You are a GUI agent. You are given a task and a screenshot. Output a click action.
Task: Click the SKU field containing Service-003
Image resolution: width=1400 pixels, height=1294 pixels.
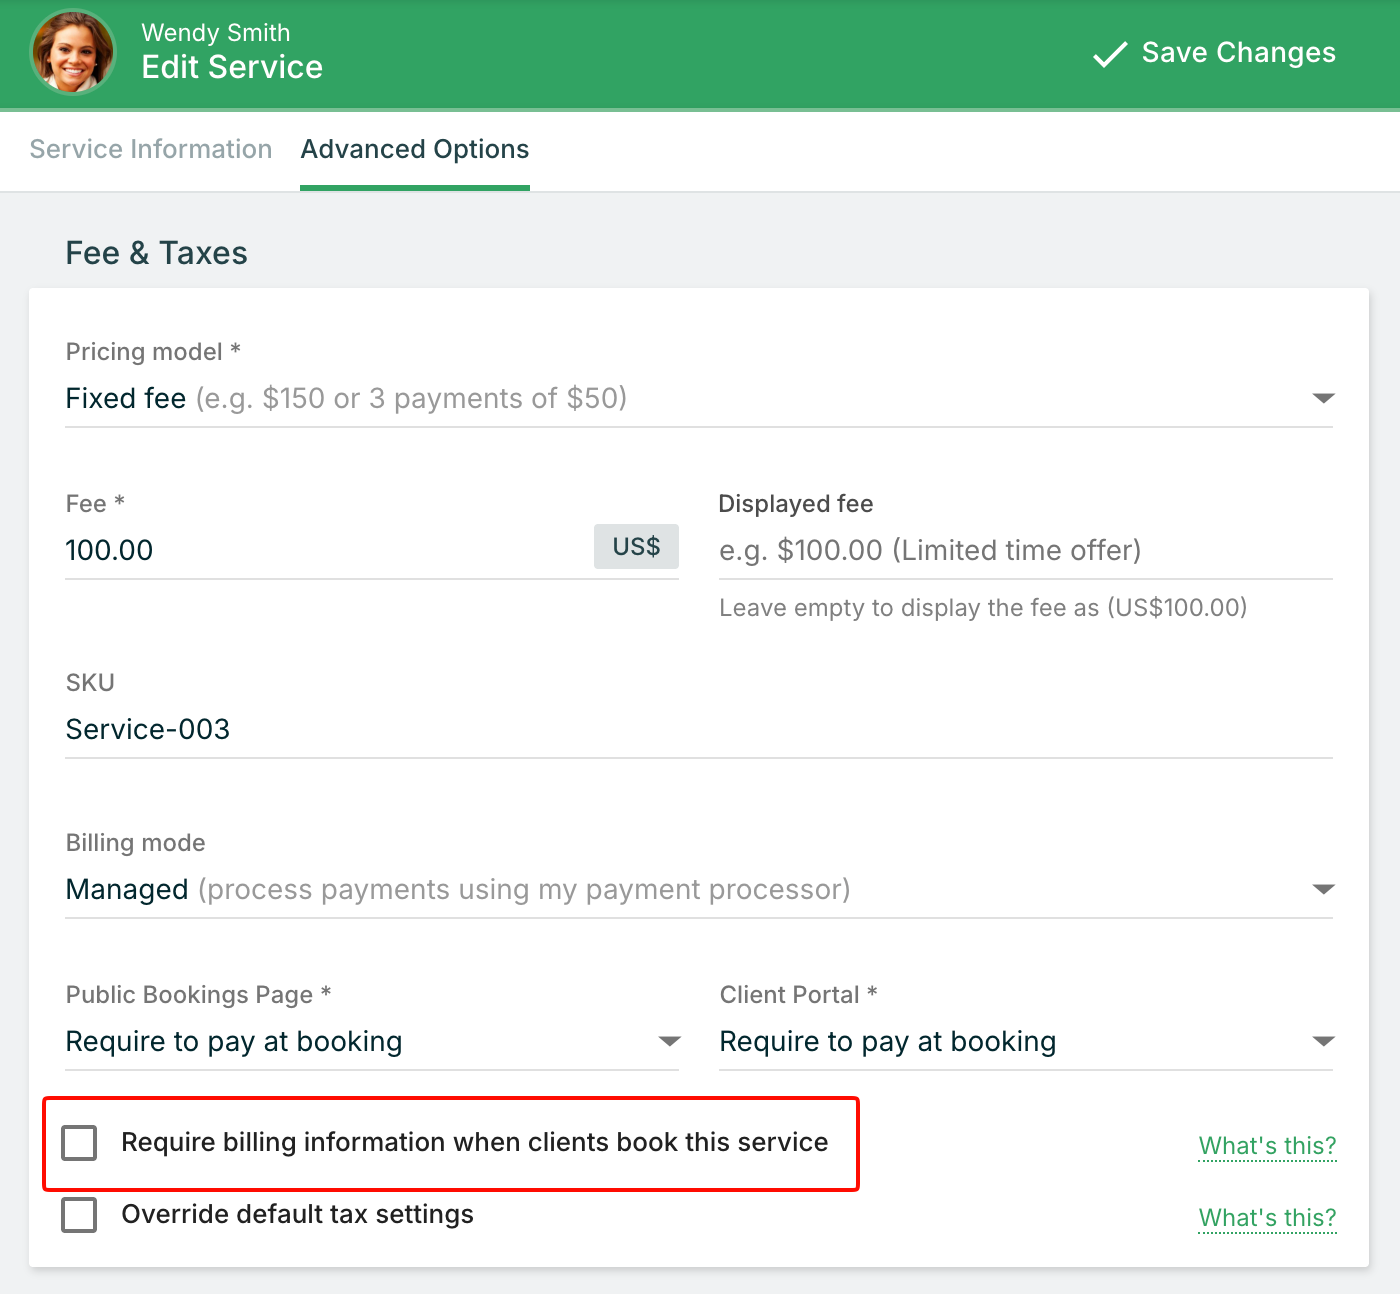698,729
